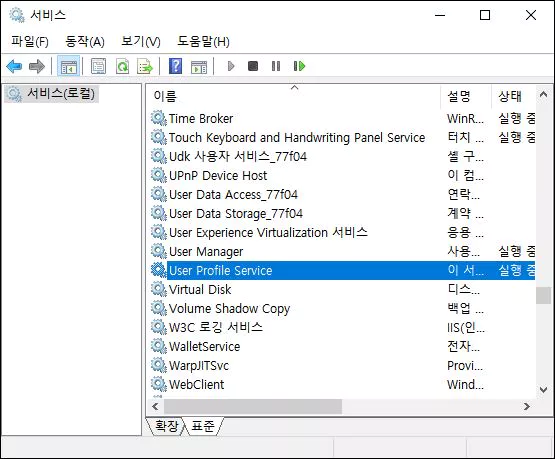Click the Start service play button
Image resolution: width=555 pixels, height=459 pixels.
pos(231,66)
